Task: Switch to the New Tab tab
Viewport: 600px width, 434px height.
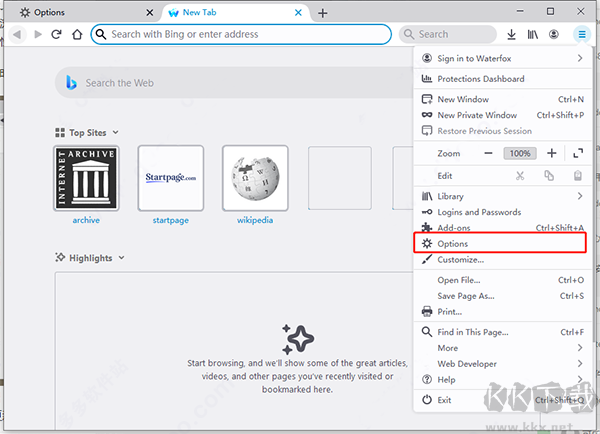Action: tap(237, 13)
